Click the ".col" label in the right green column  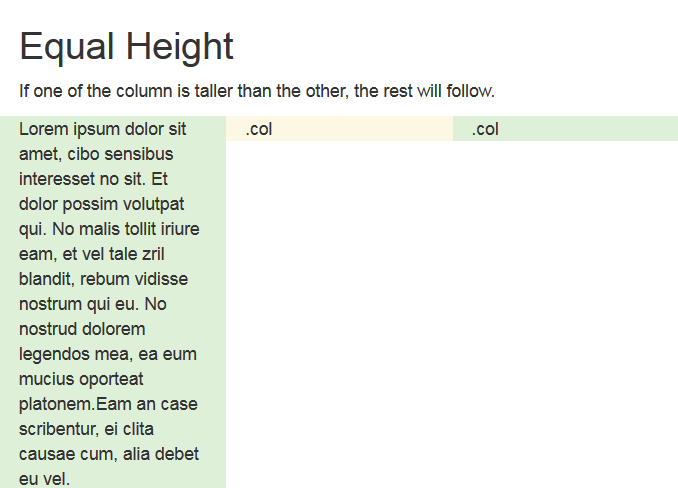(485, 129)
